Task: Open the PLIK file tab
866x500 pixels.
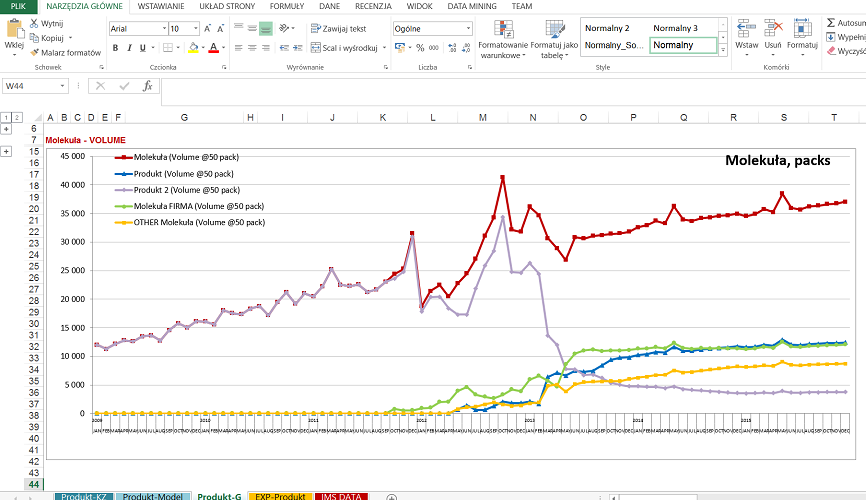Action: click(18, 7)
